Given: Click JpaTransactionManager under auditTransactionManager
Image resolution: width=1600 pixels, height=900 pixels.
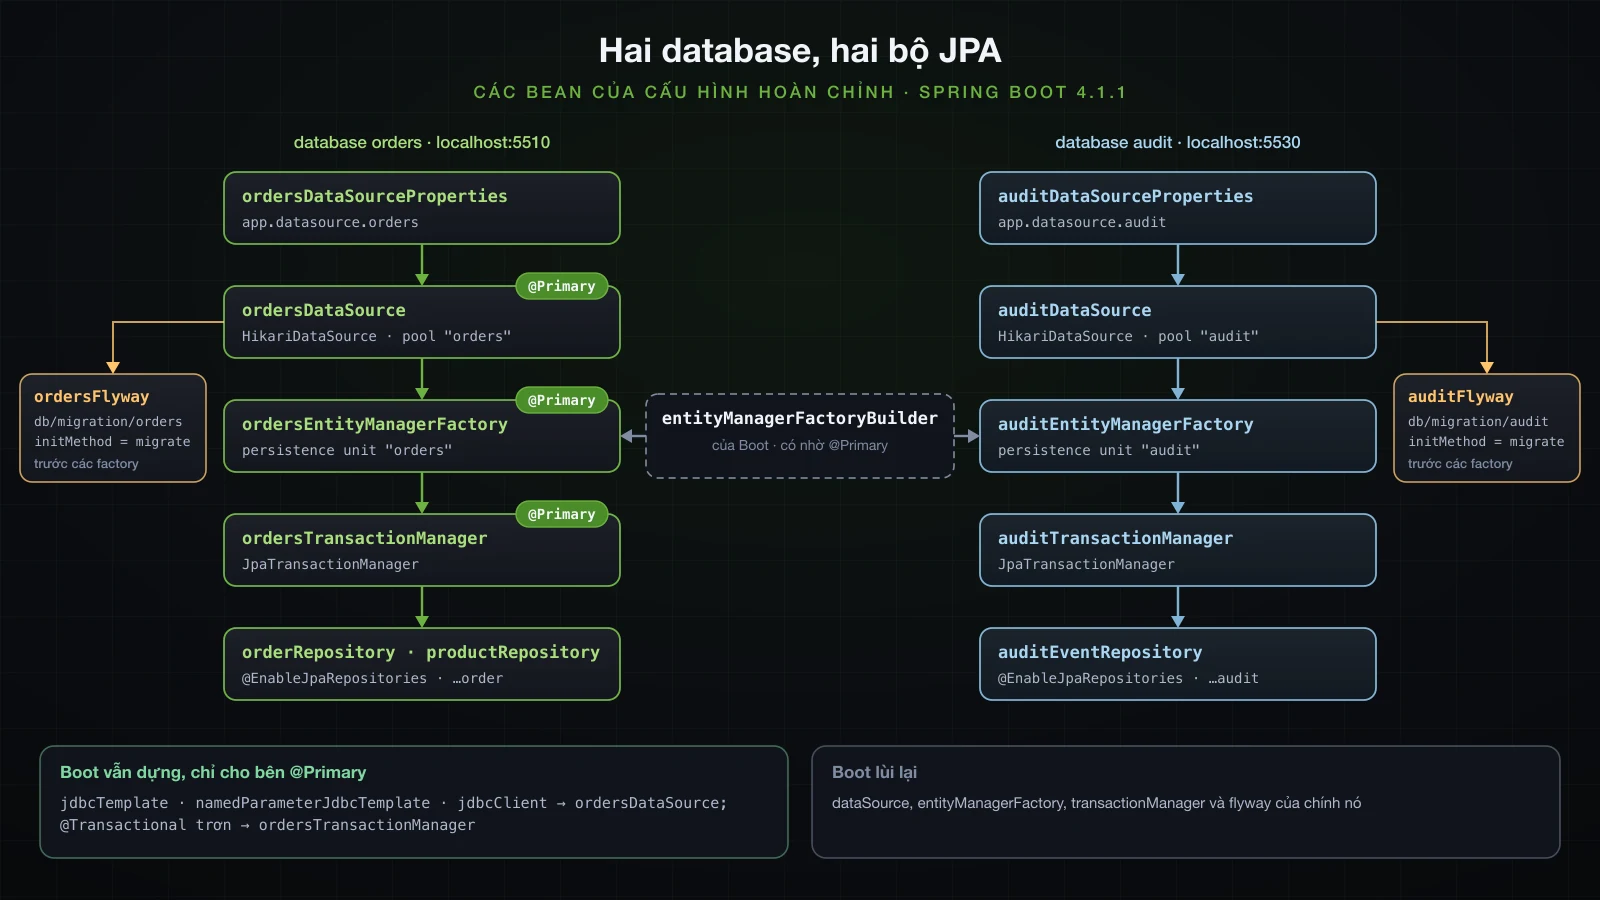Looking at the screenshot, I should pos(1086,564).
